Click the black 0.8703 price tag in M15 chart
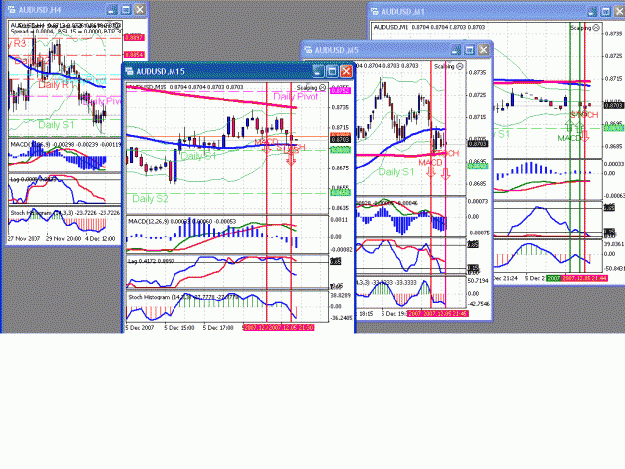 click(x=340, y=139)
